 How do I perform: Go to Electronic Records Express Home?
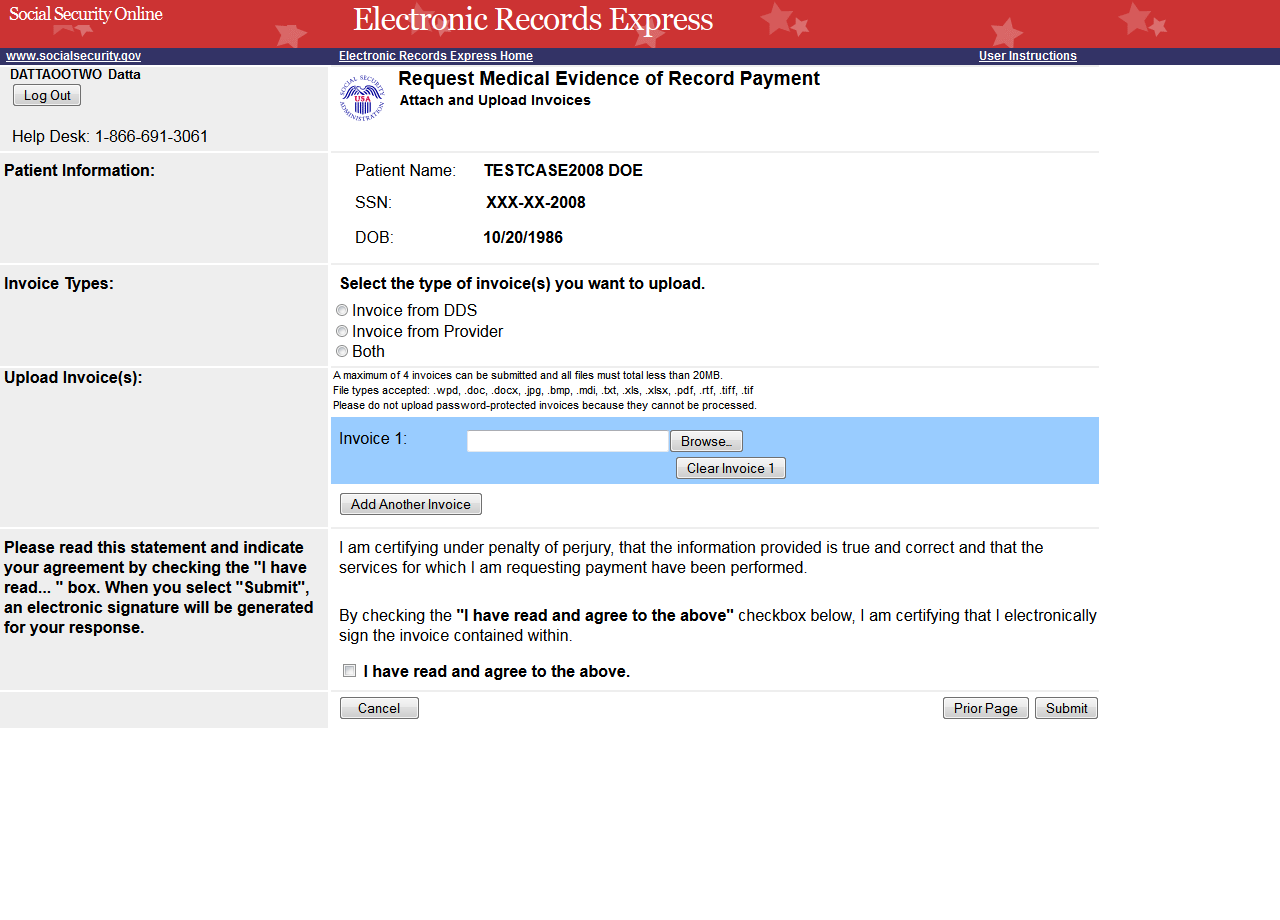pyautogui.click(x=435, y=56)
